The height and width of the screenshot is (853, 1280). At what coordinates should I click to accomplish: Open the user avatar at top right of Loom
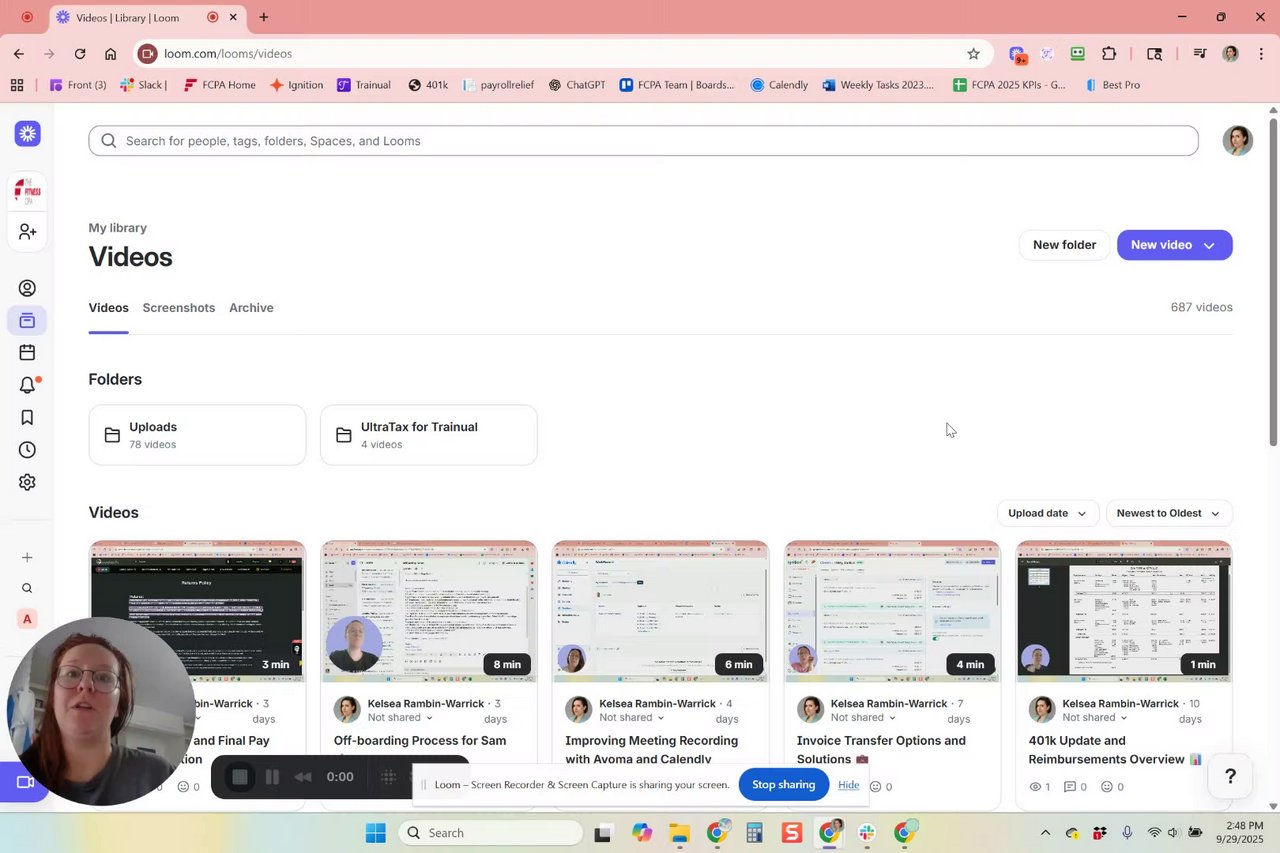point(1238,141)
